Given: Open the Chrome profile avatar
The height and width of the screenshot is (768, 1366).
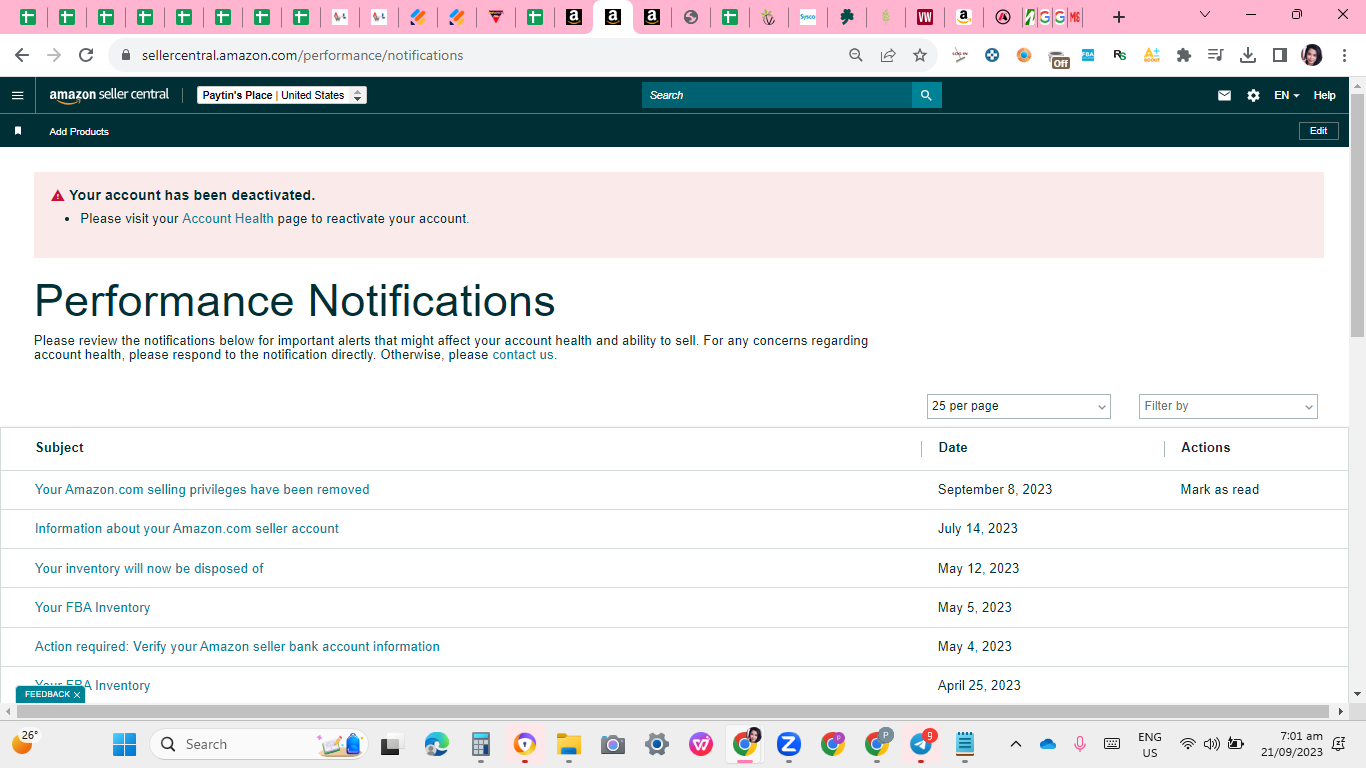Looking at the screenshot, I should (1312, 55).
